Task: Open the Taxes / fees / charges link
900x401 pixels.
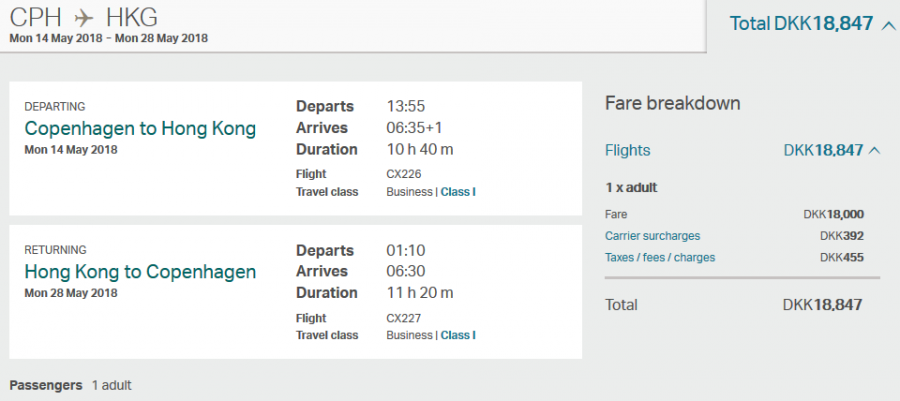Action: 659,258
